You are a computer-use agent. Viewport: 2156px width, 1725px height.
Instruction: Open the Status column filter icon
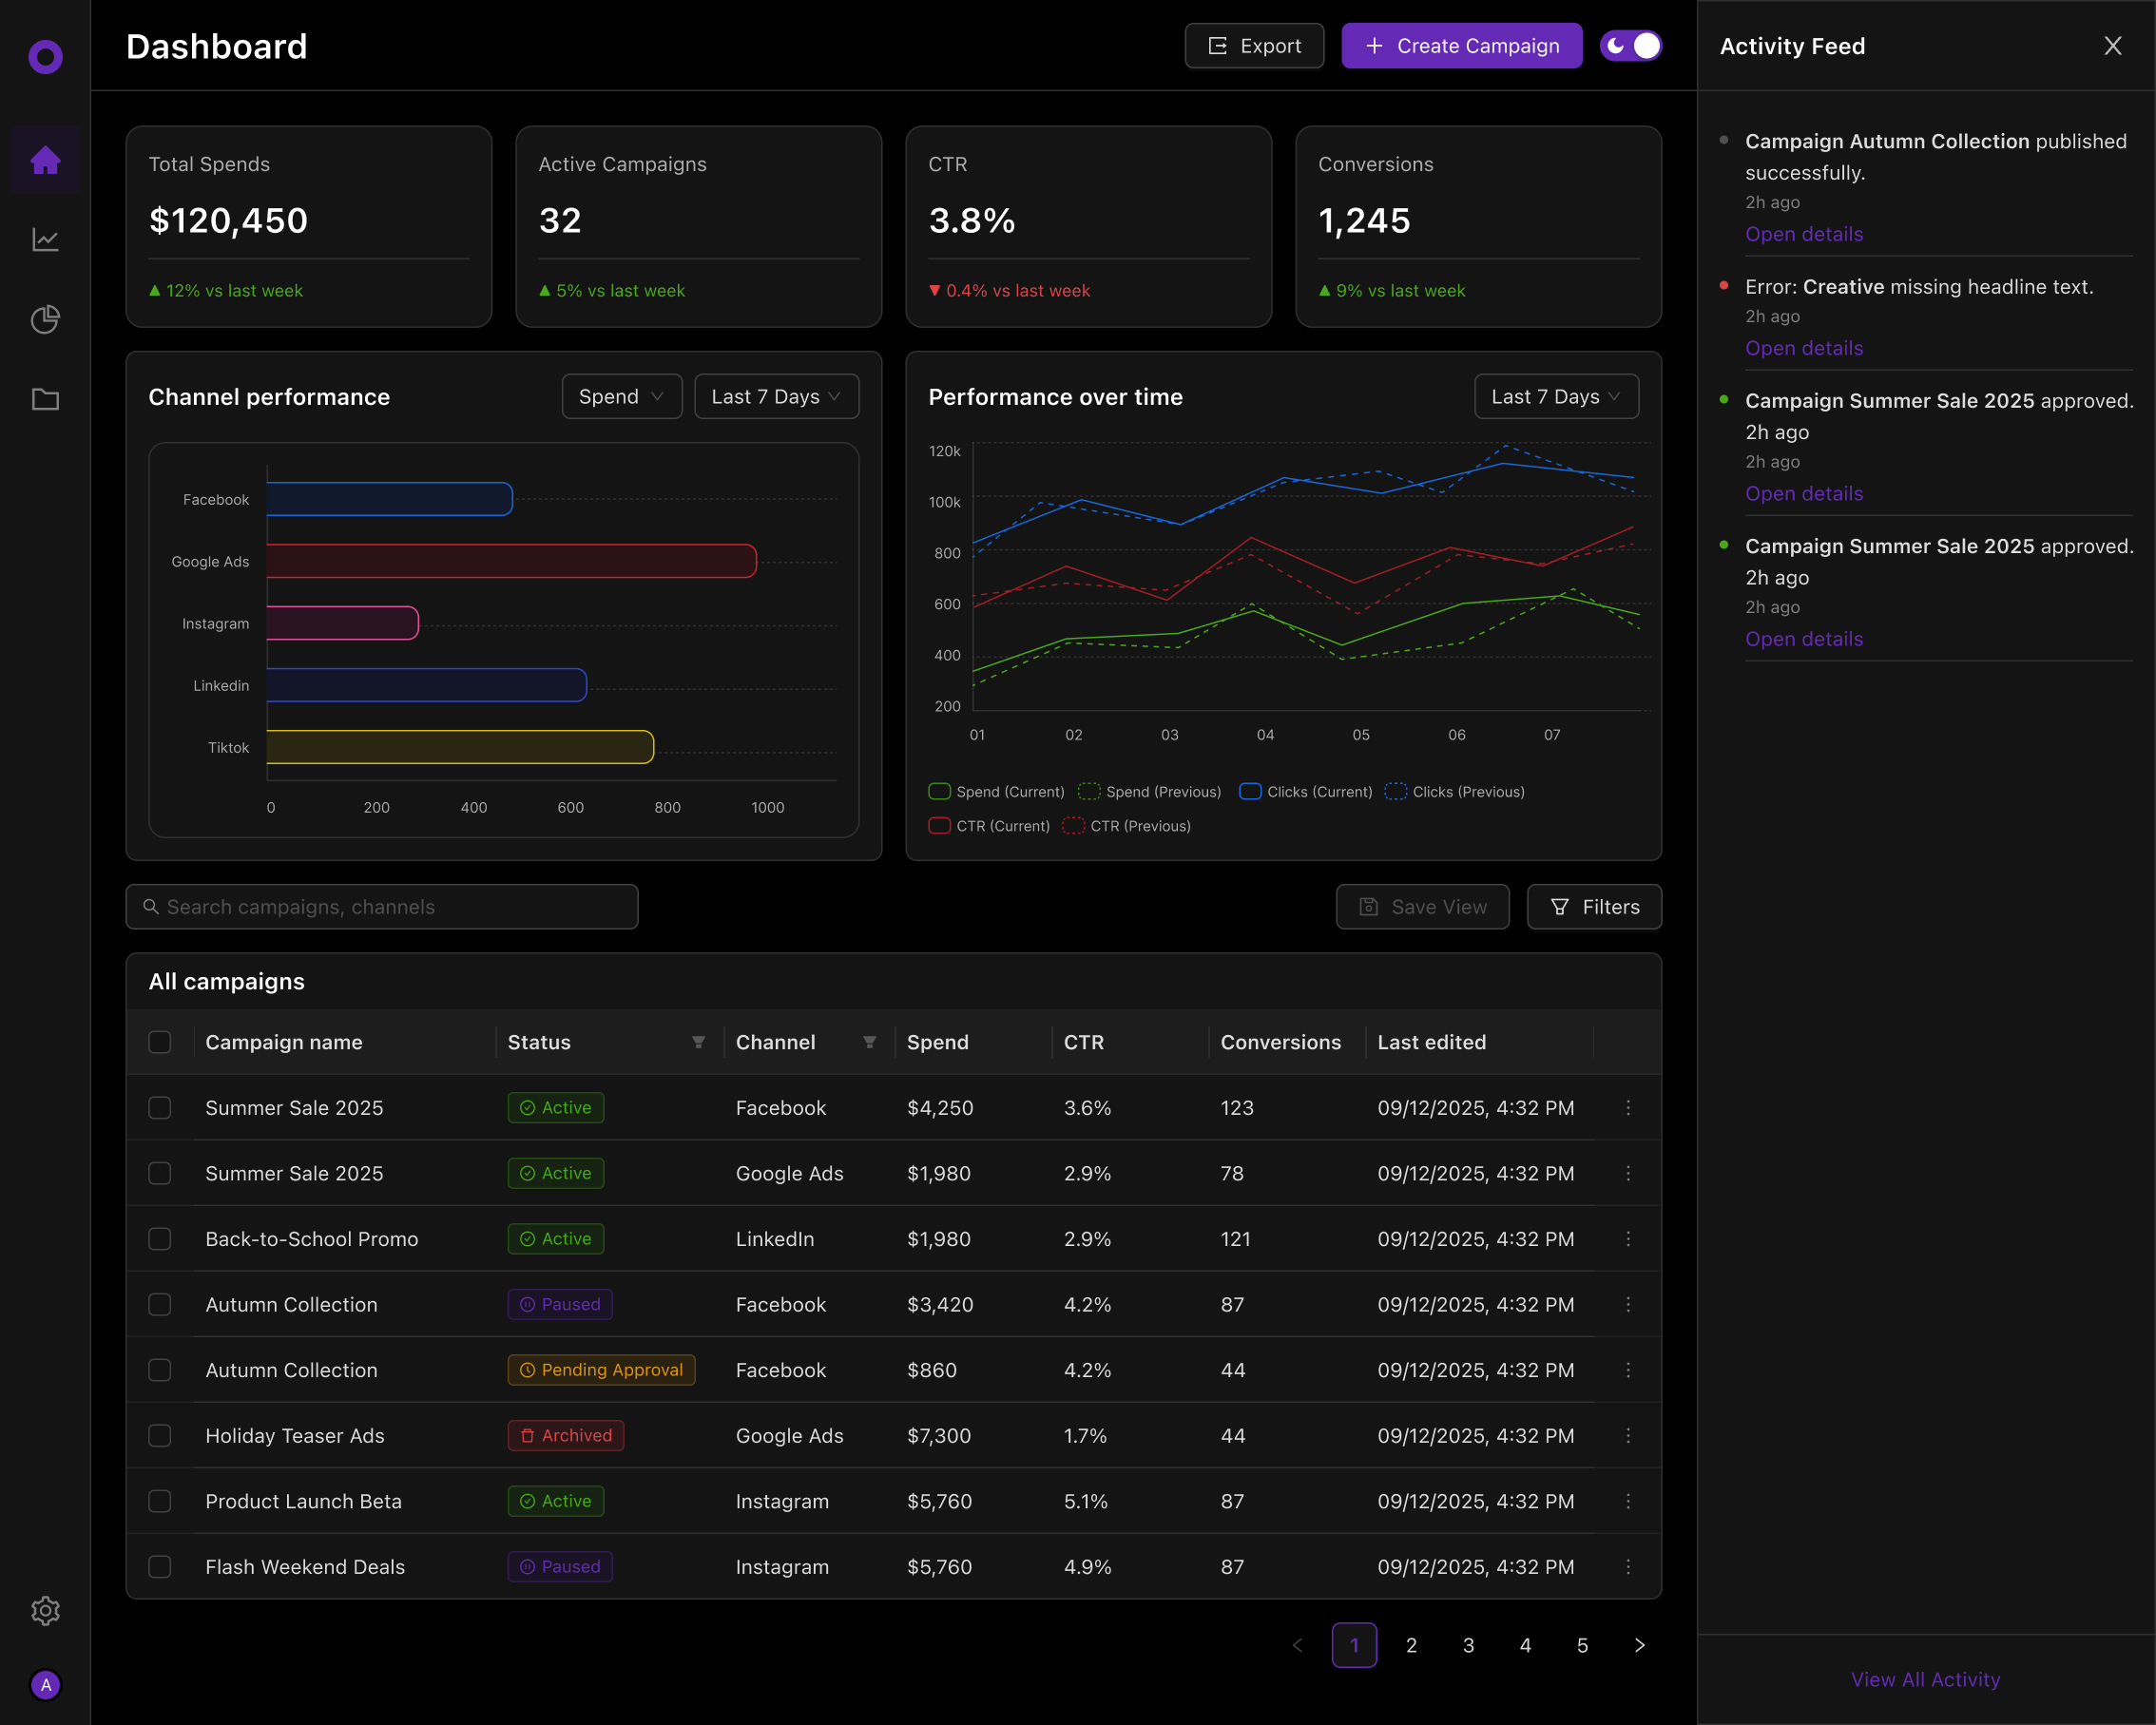[x=698, y=1042]
